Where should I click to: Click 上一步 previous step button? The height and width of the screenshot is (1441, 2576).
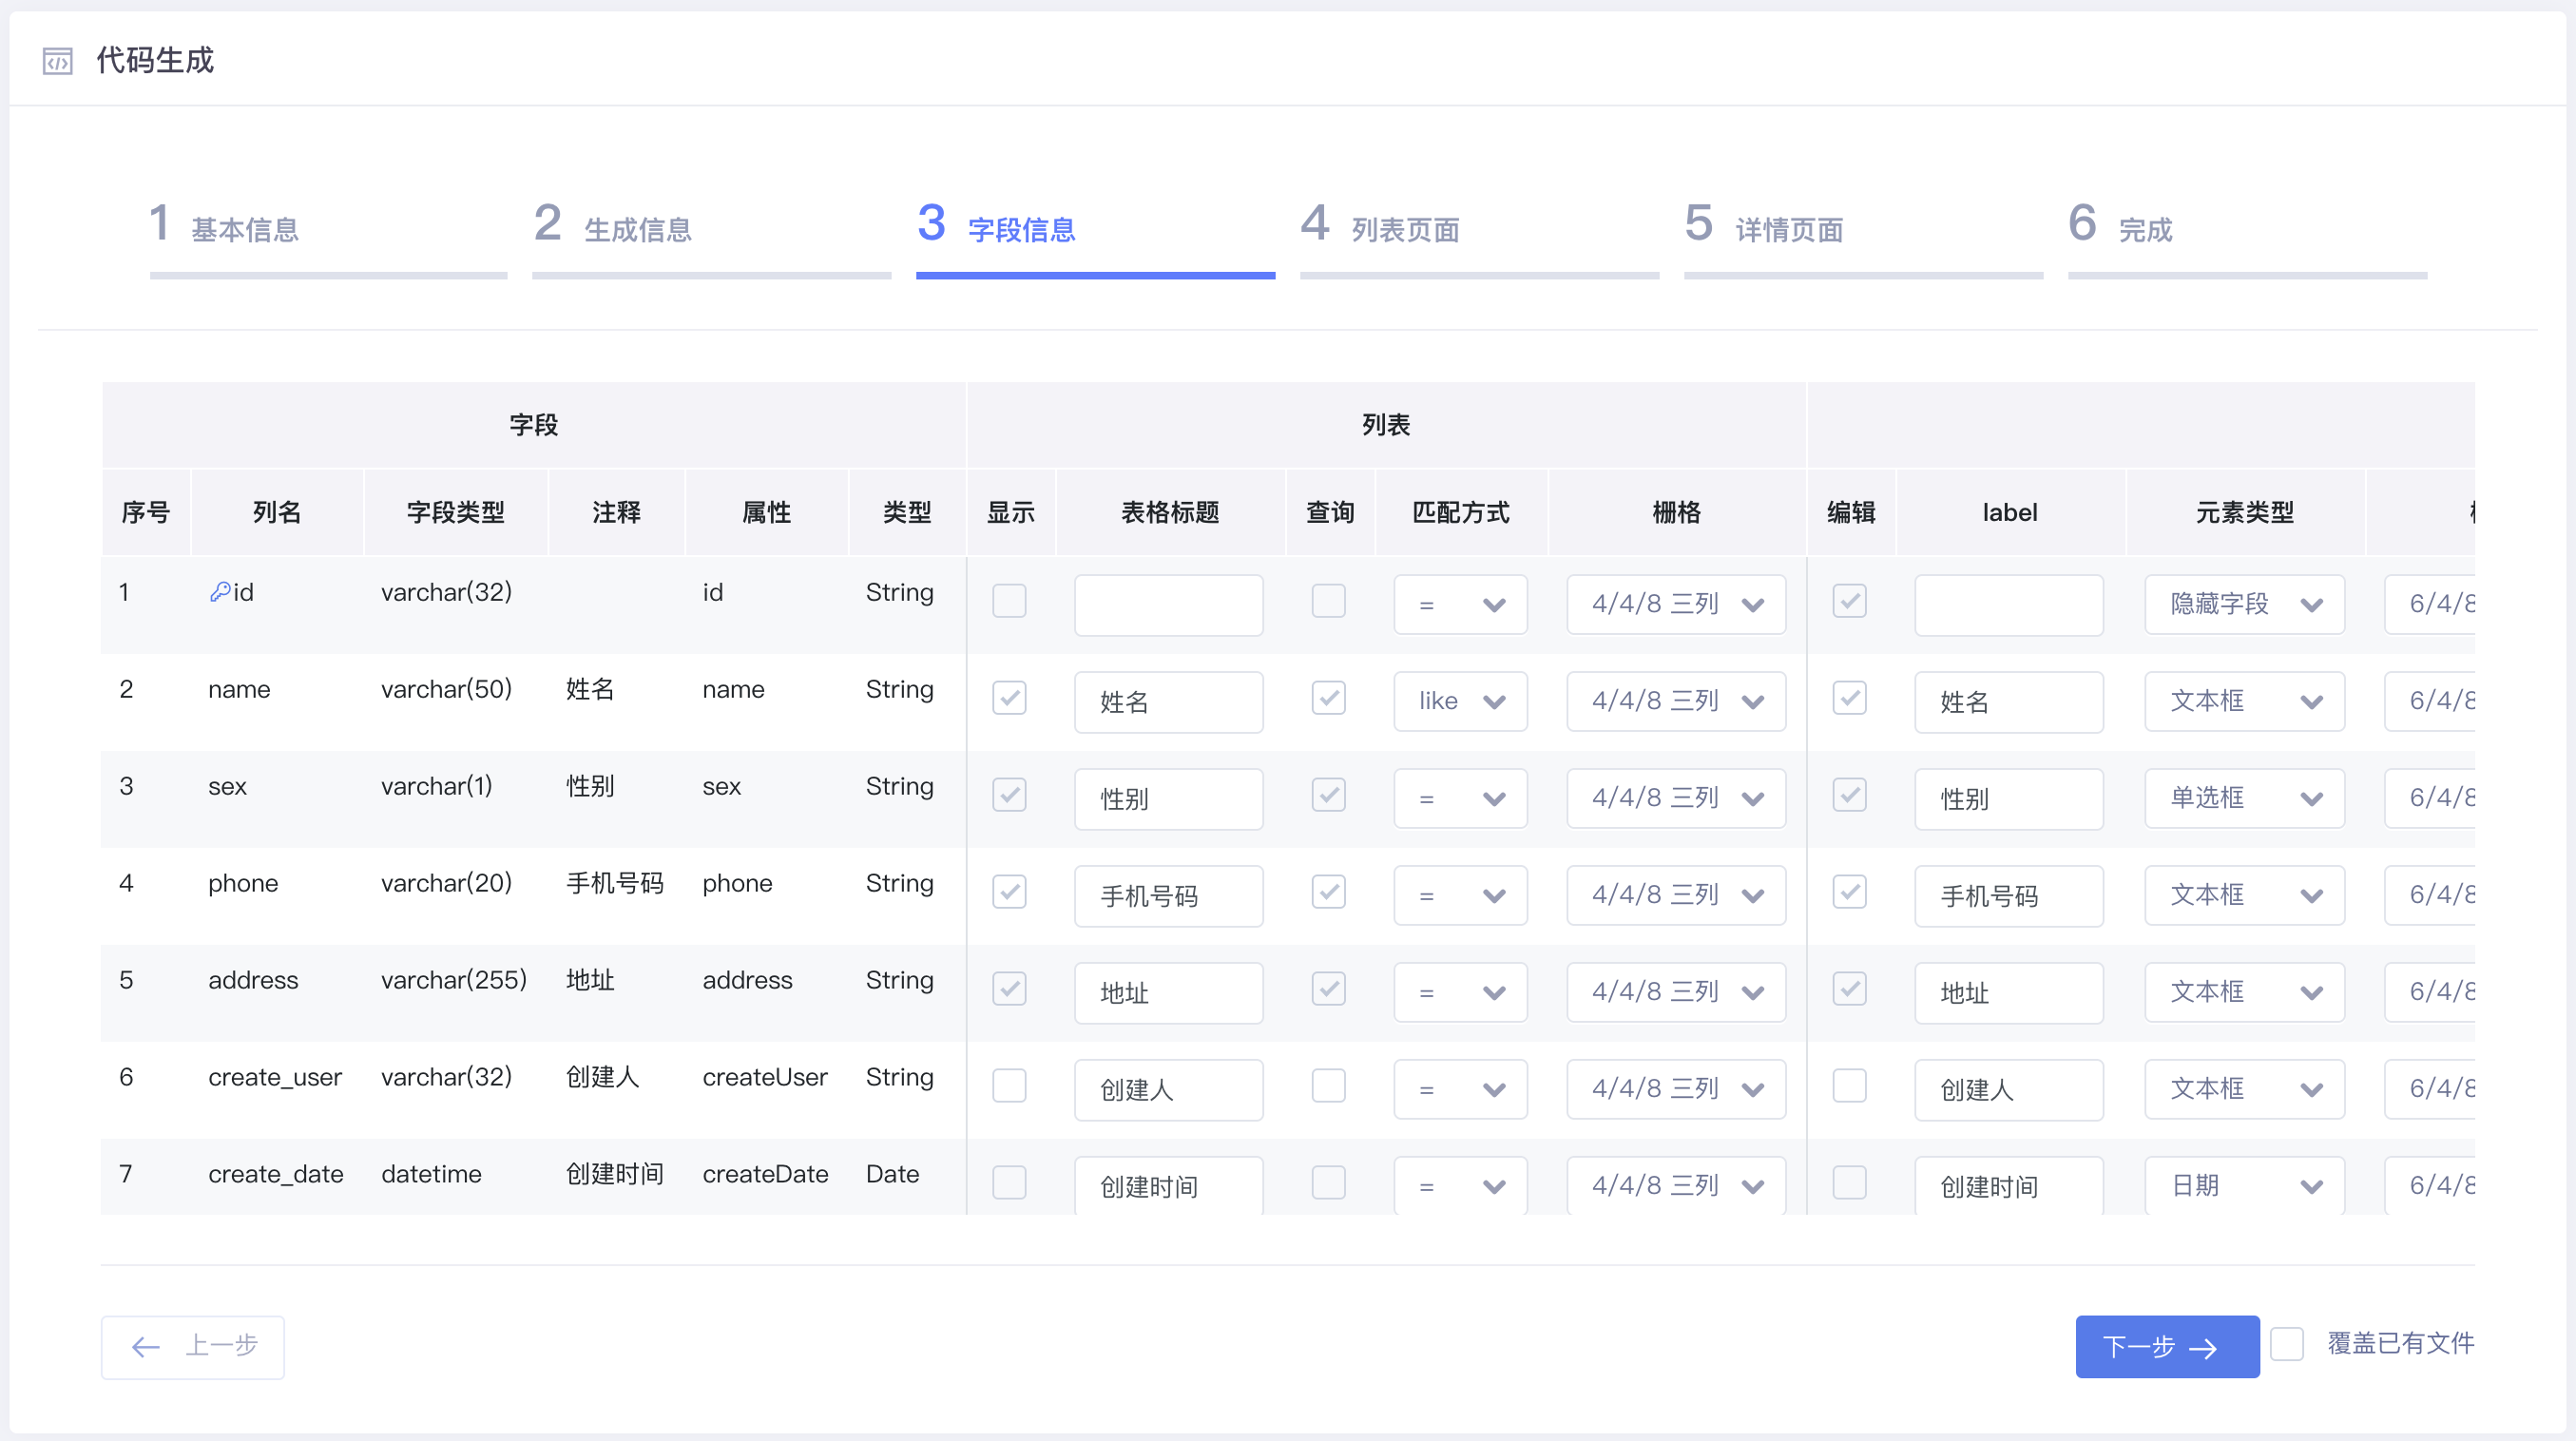(193, 1347)
